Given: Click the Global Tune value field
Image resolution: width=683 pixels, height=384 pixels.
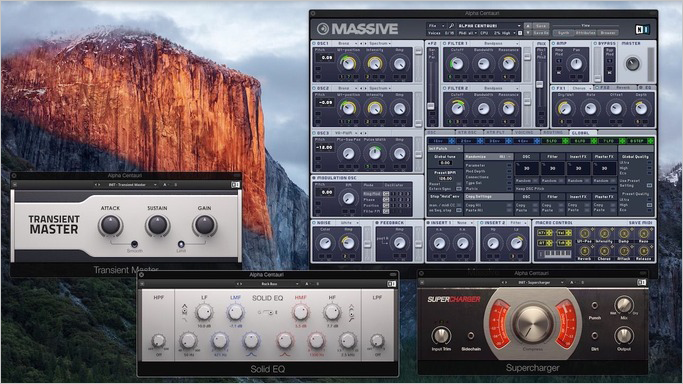Looking at the screenshot, I should pyautogui.click(x=445, y=163).
